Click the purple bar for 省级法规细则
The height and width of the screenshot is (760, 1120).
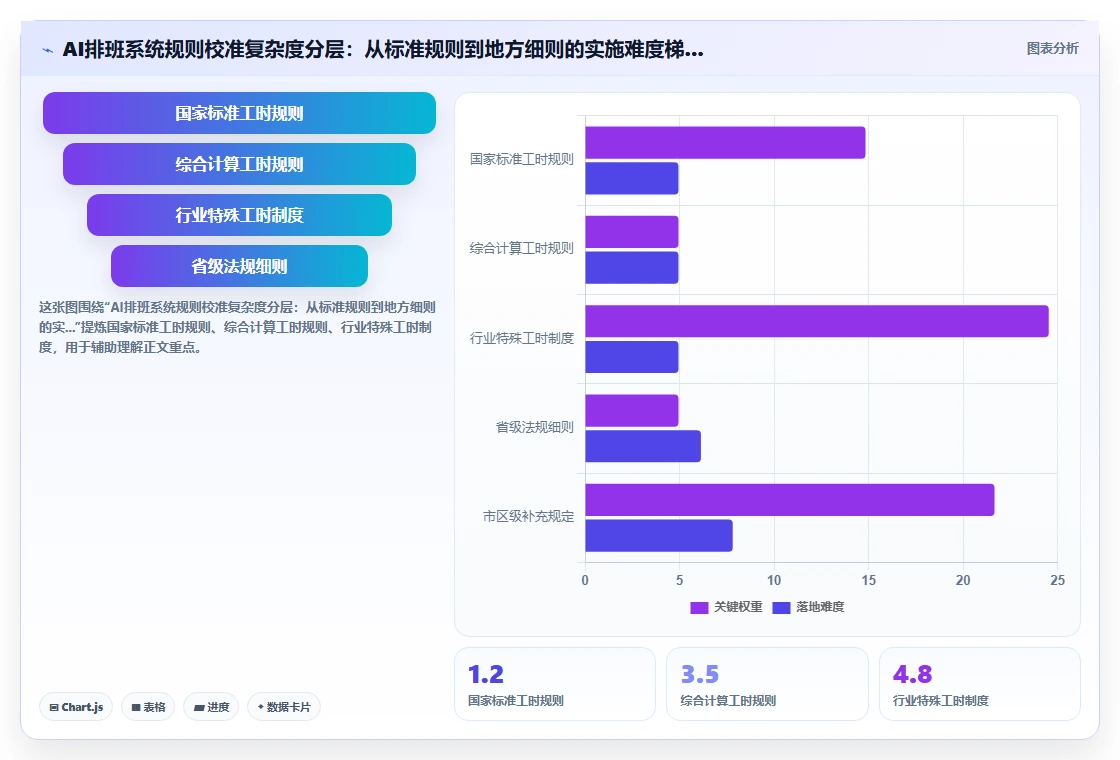pos(631,411)
